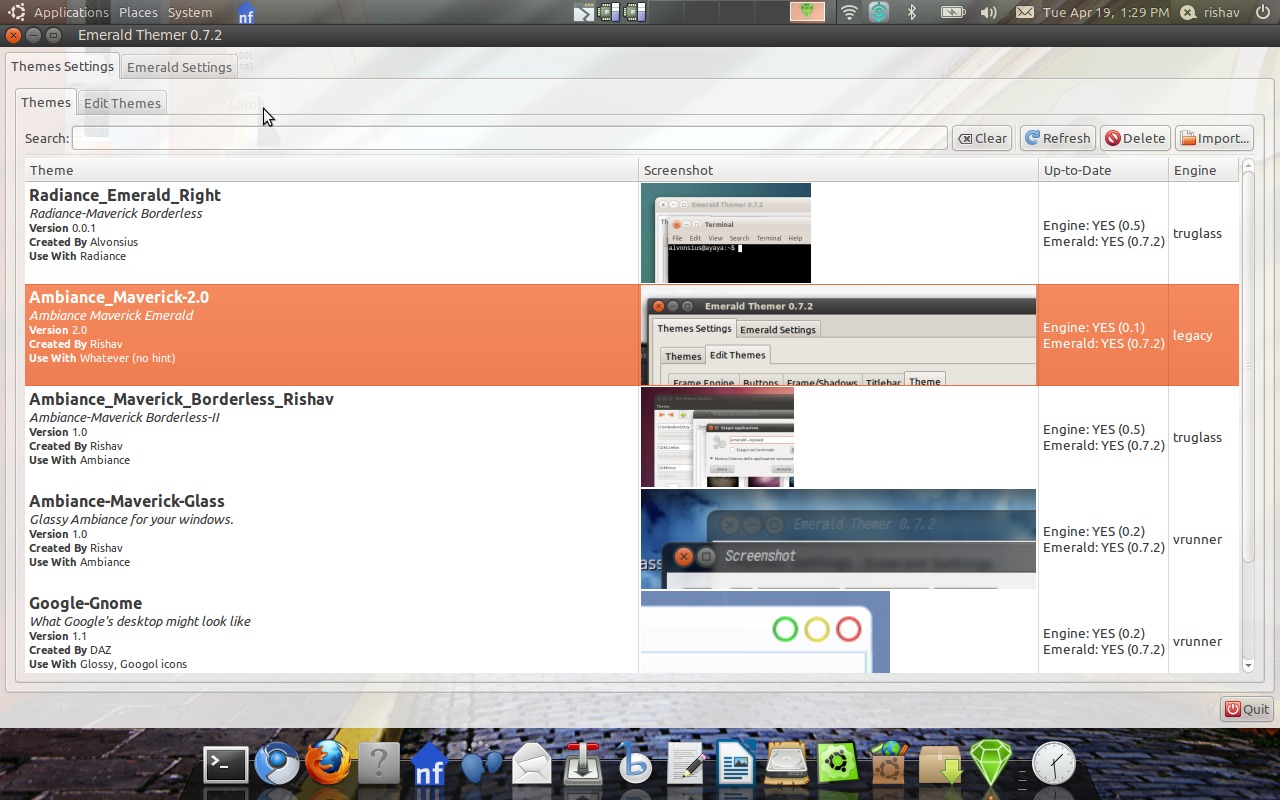Open the green Ubuntu Tweak dock icon
This screenshot has height=800, width=1280.
[x=838, y=765]
